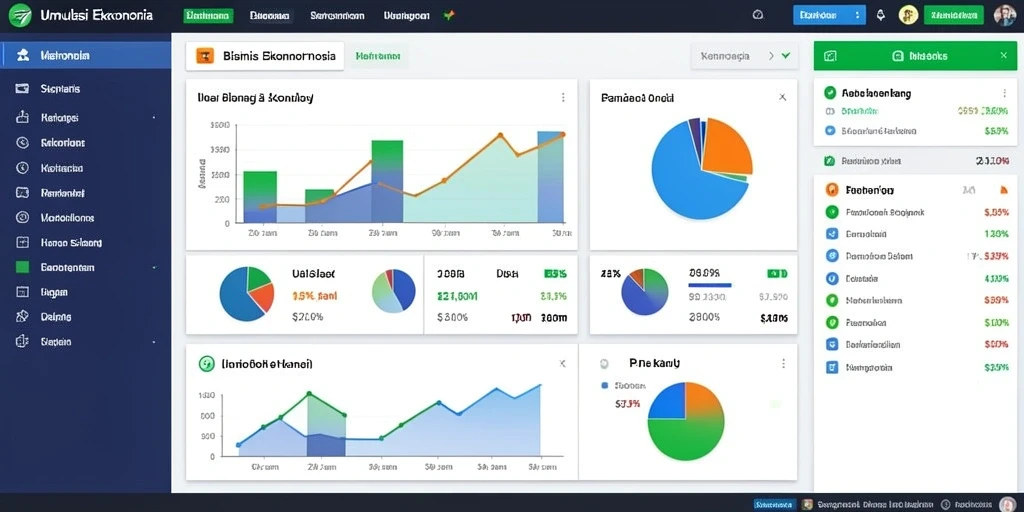Click the green badge at the top-right of the 28% stat card
This screenshot has width=1024, height=512.
(777, 274)
